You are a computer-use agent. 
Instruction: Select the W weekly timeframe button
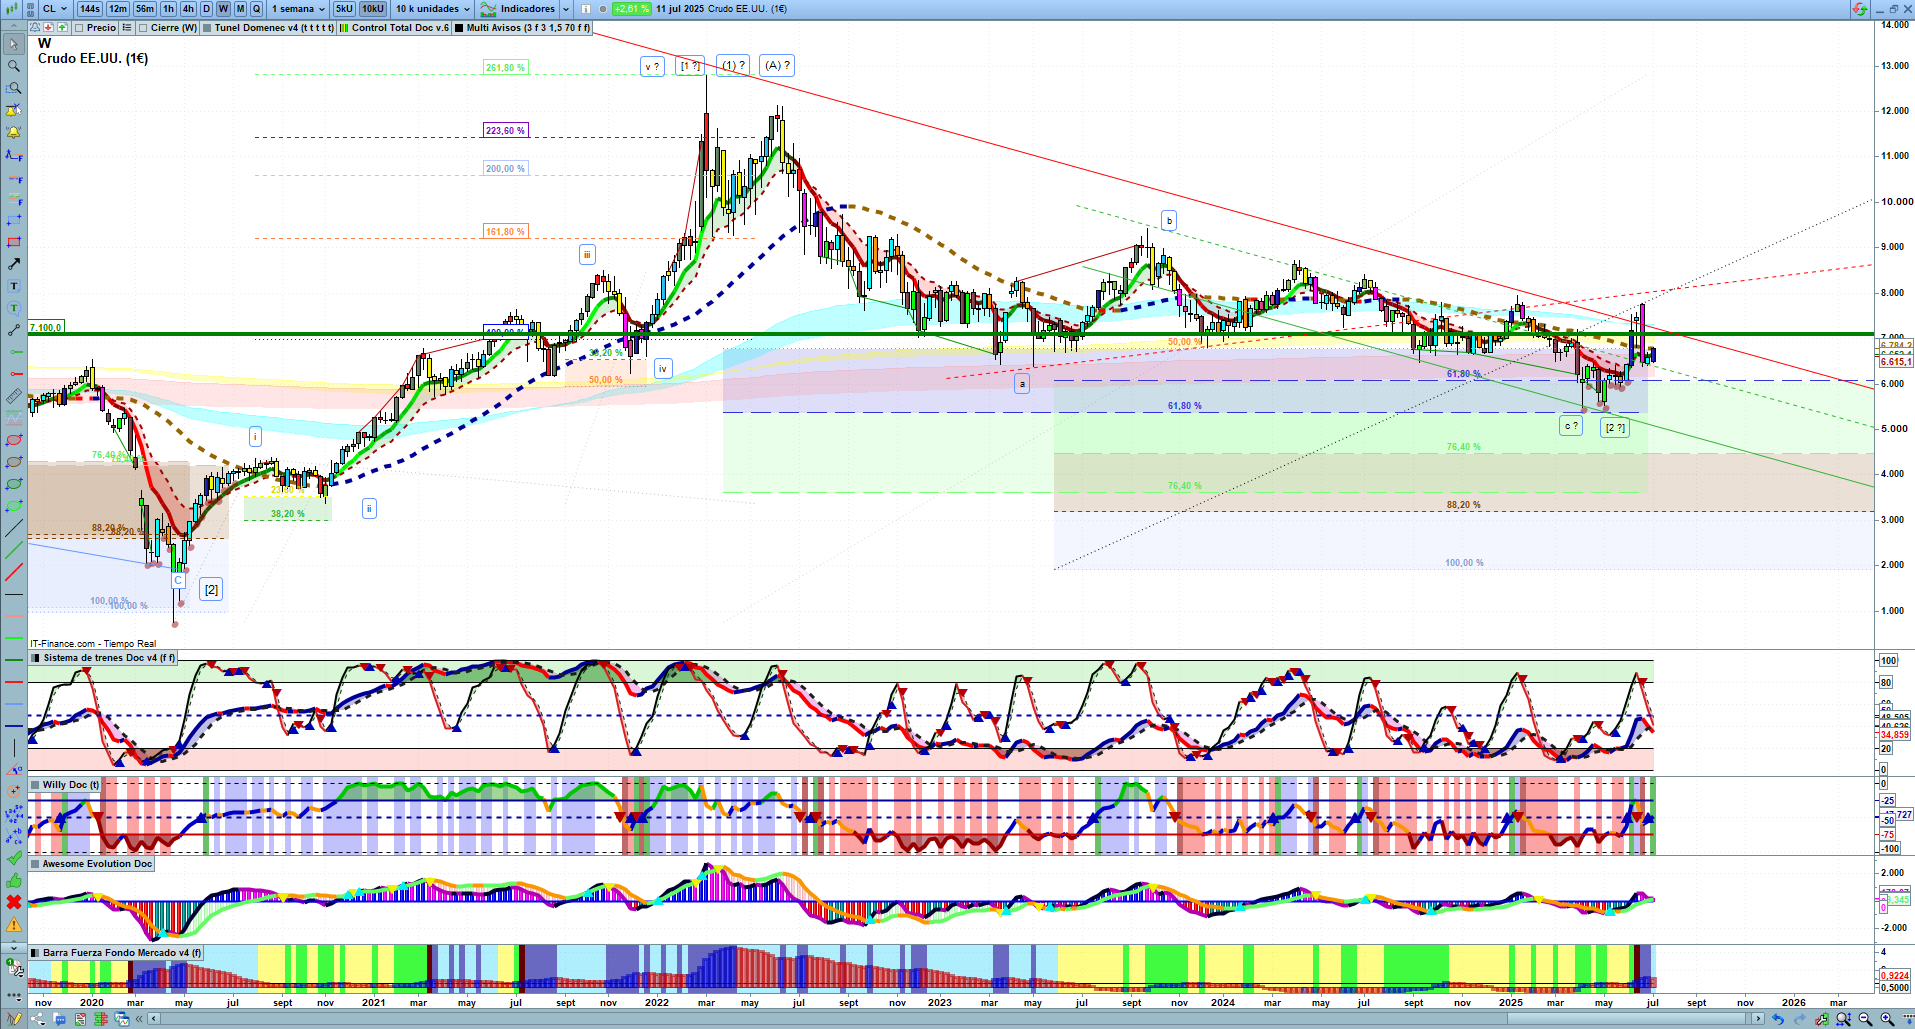coord(224,9)
